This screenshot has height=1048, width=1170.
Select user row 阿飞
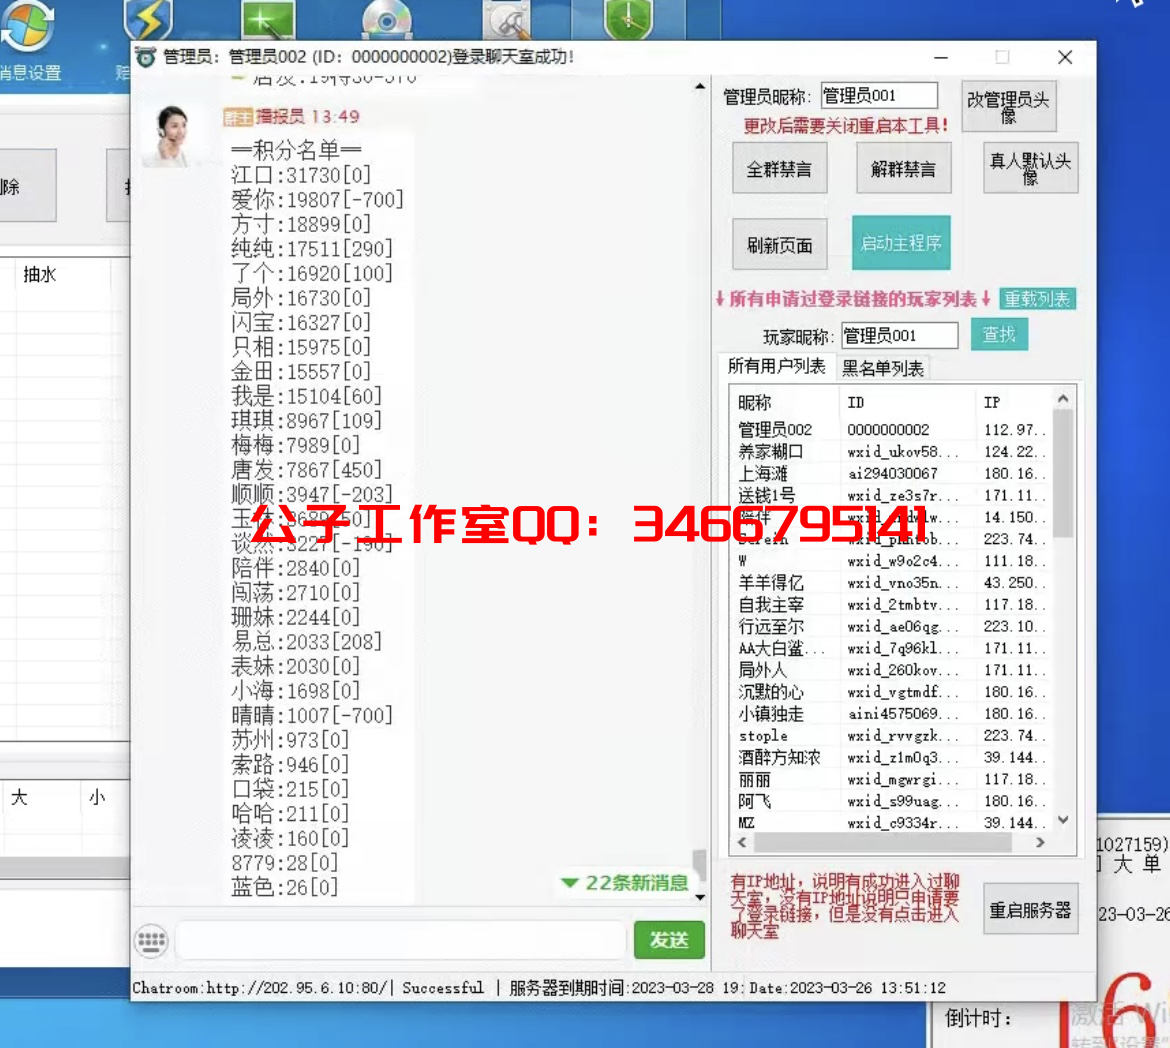pyautogui.click(x=890, y=801)
